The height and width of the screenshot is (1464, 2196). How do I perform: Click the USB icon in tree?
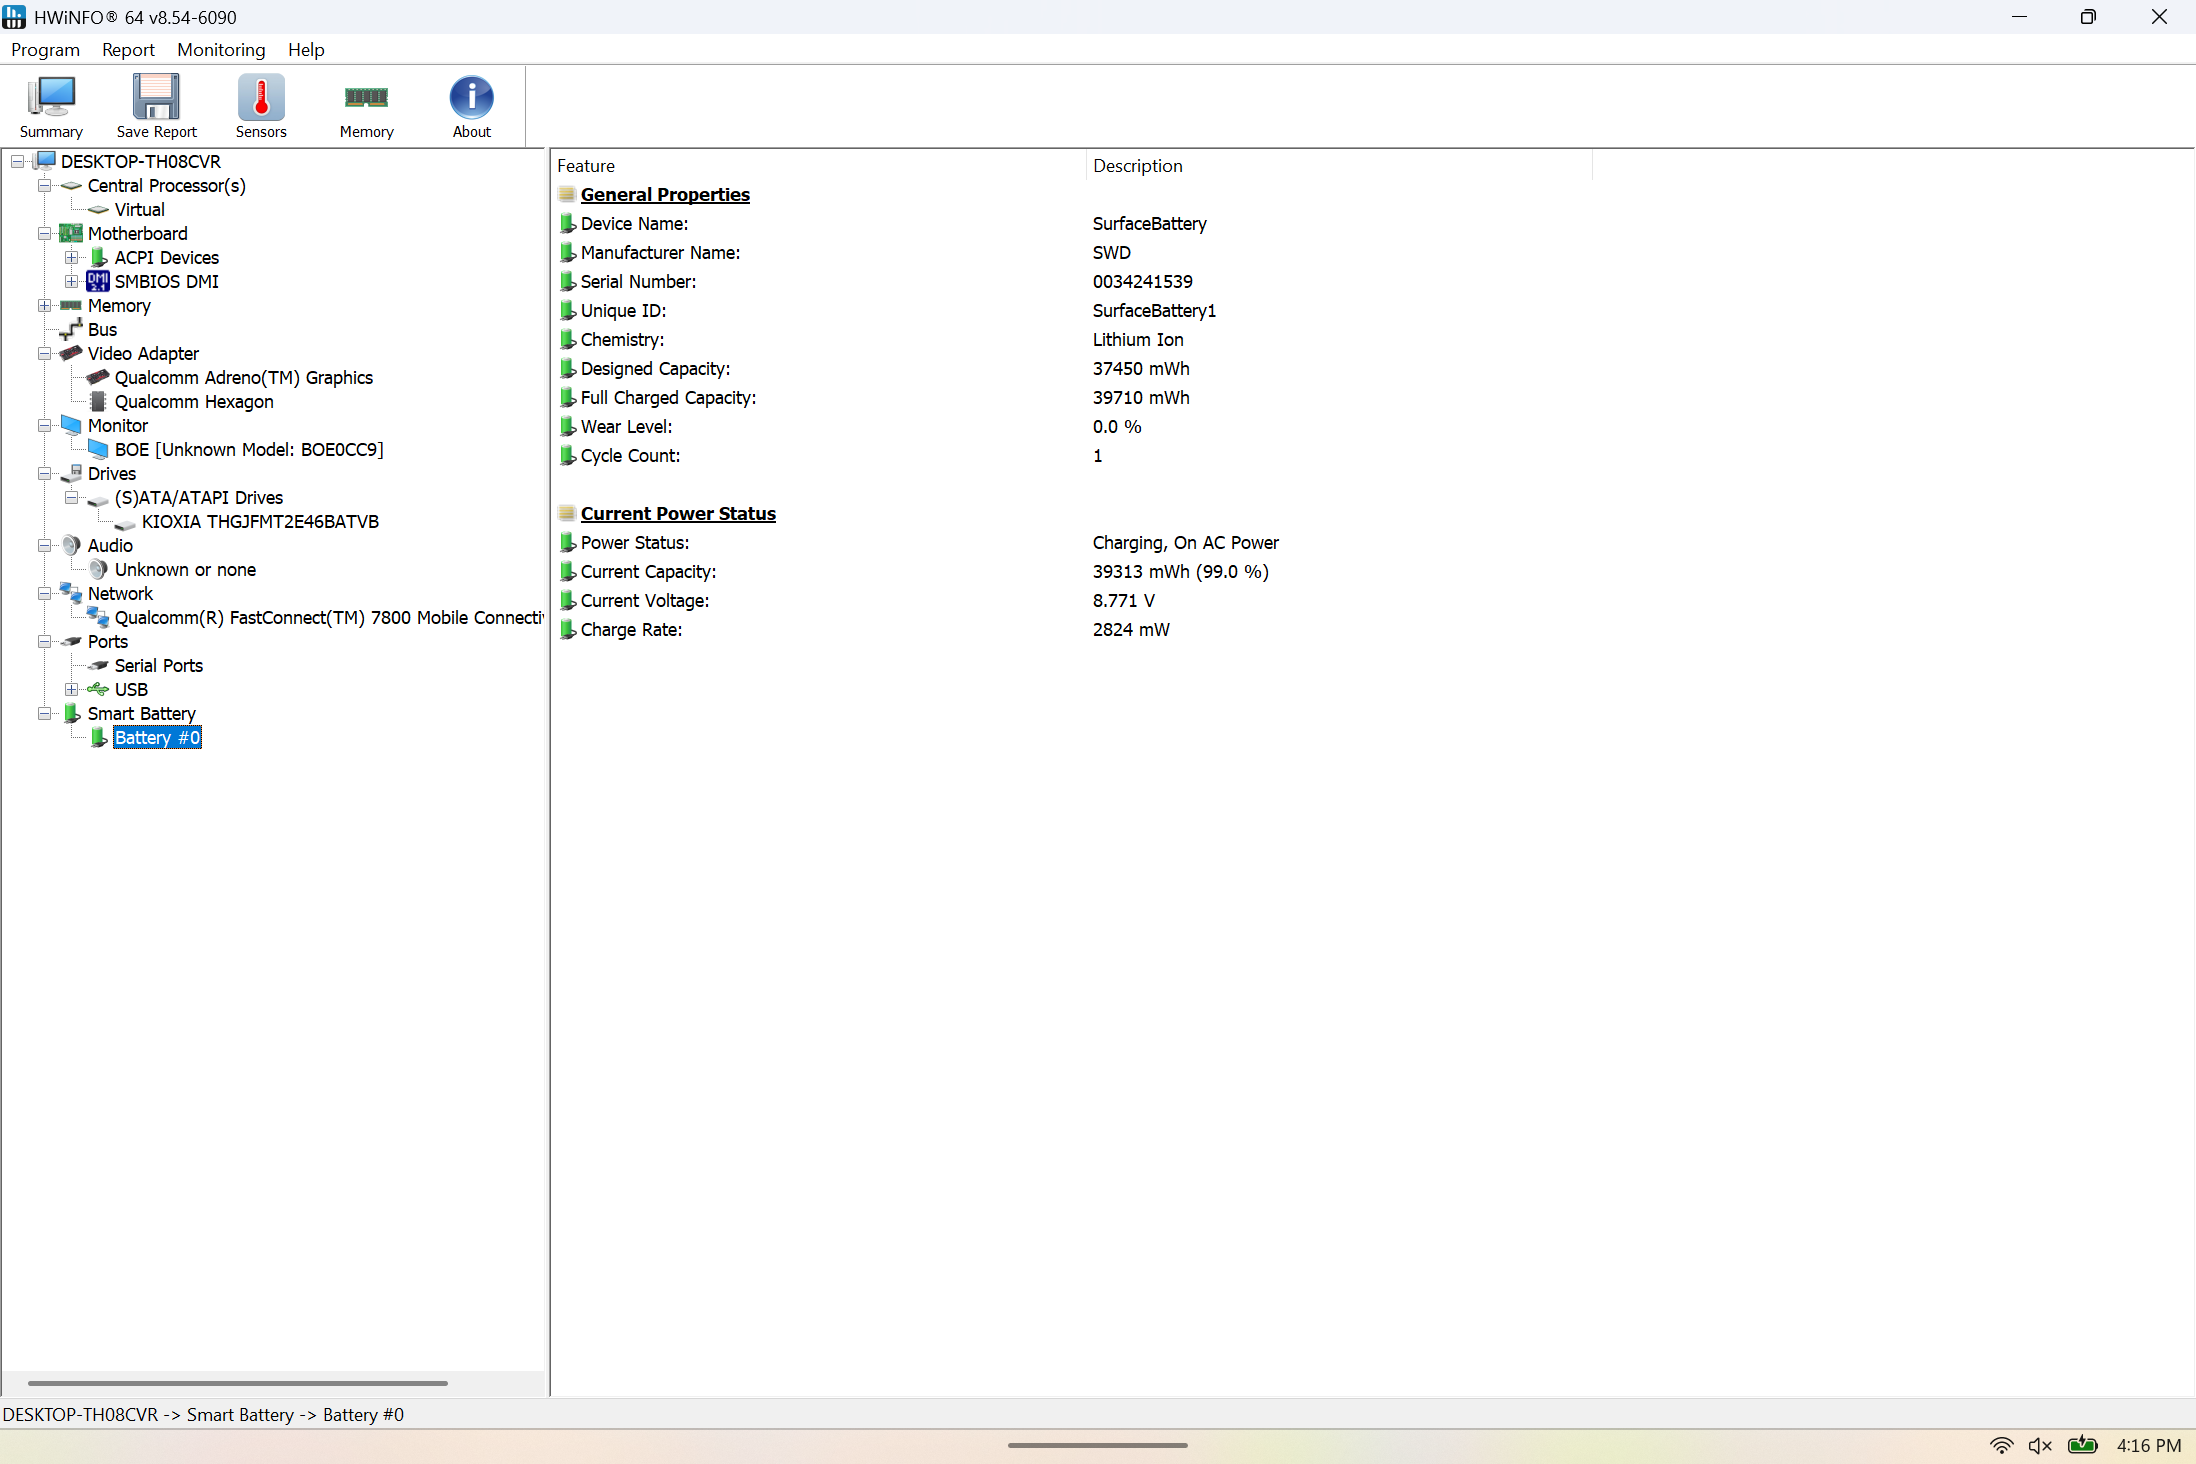98,689
